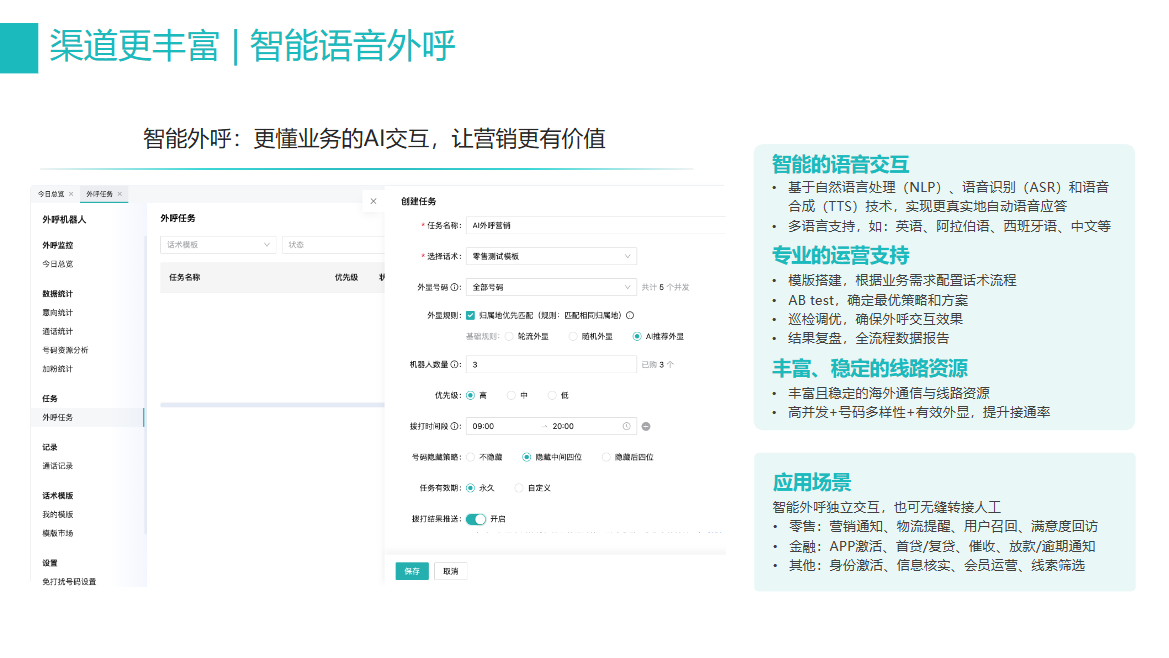
Task: Click the info icon beside 拨打时间段
Action: [455, 426]
